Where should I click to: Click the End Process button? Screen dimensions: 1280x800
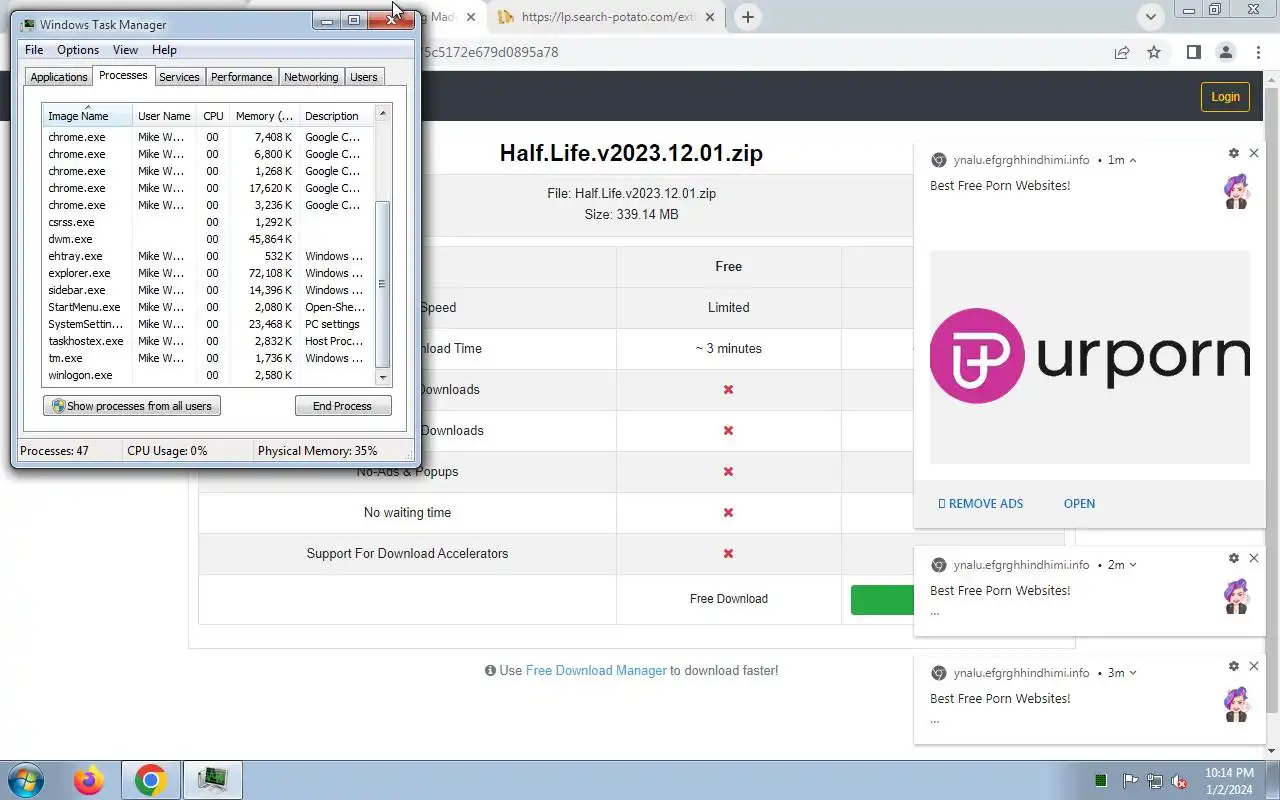pos(342,406)
